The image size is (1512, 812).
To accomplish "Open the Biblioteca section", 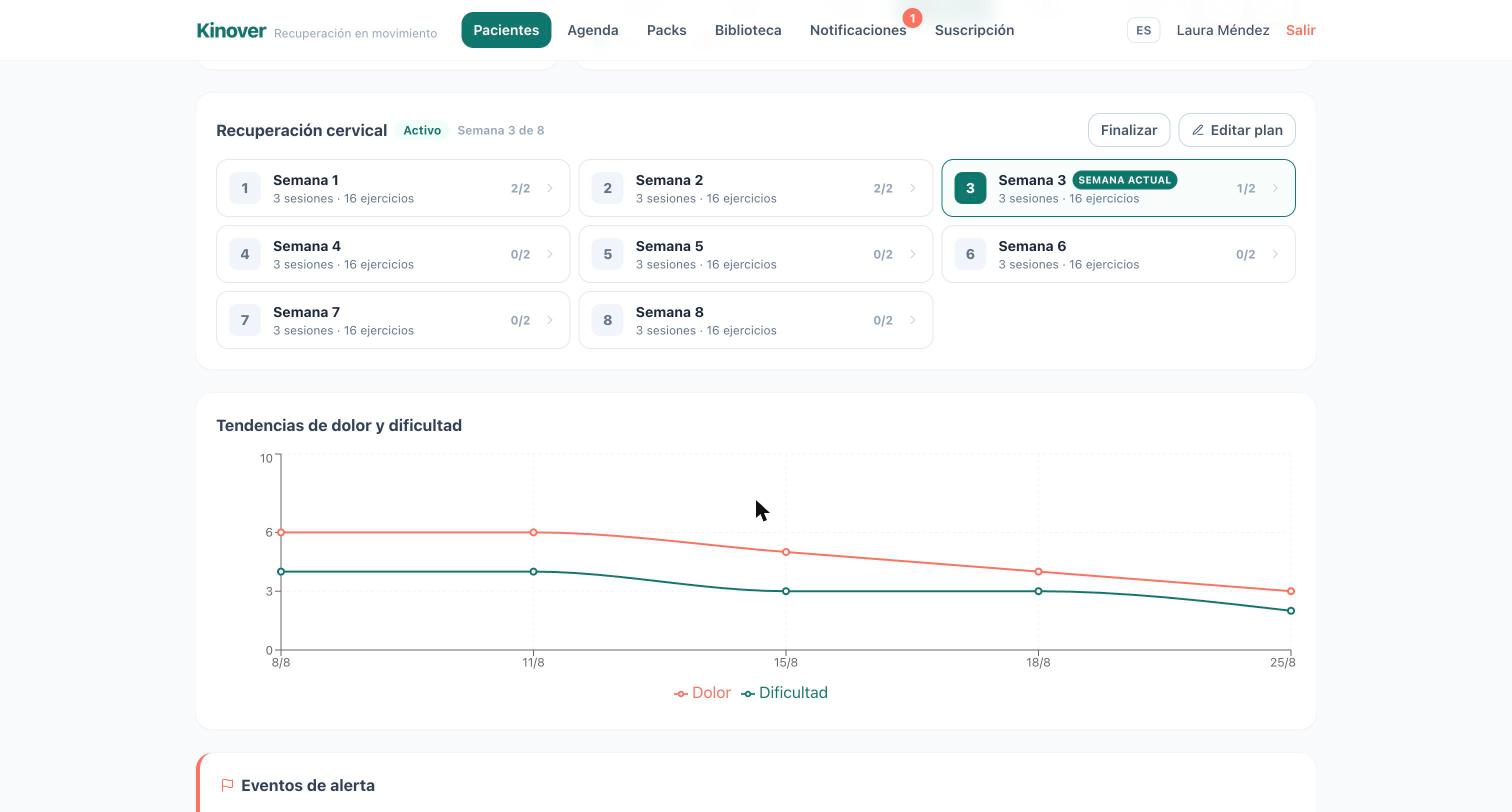I will point(748,30).
